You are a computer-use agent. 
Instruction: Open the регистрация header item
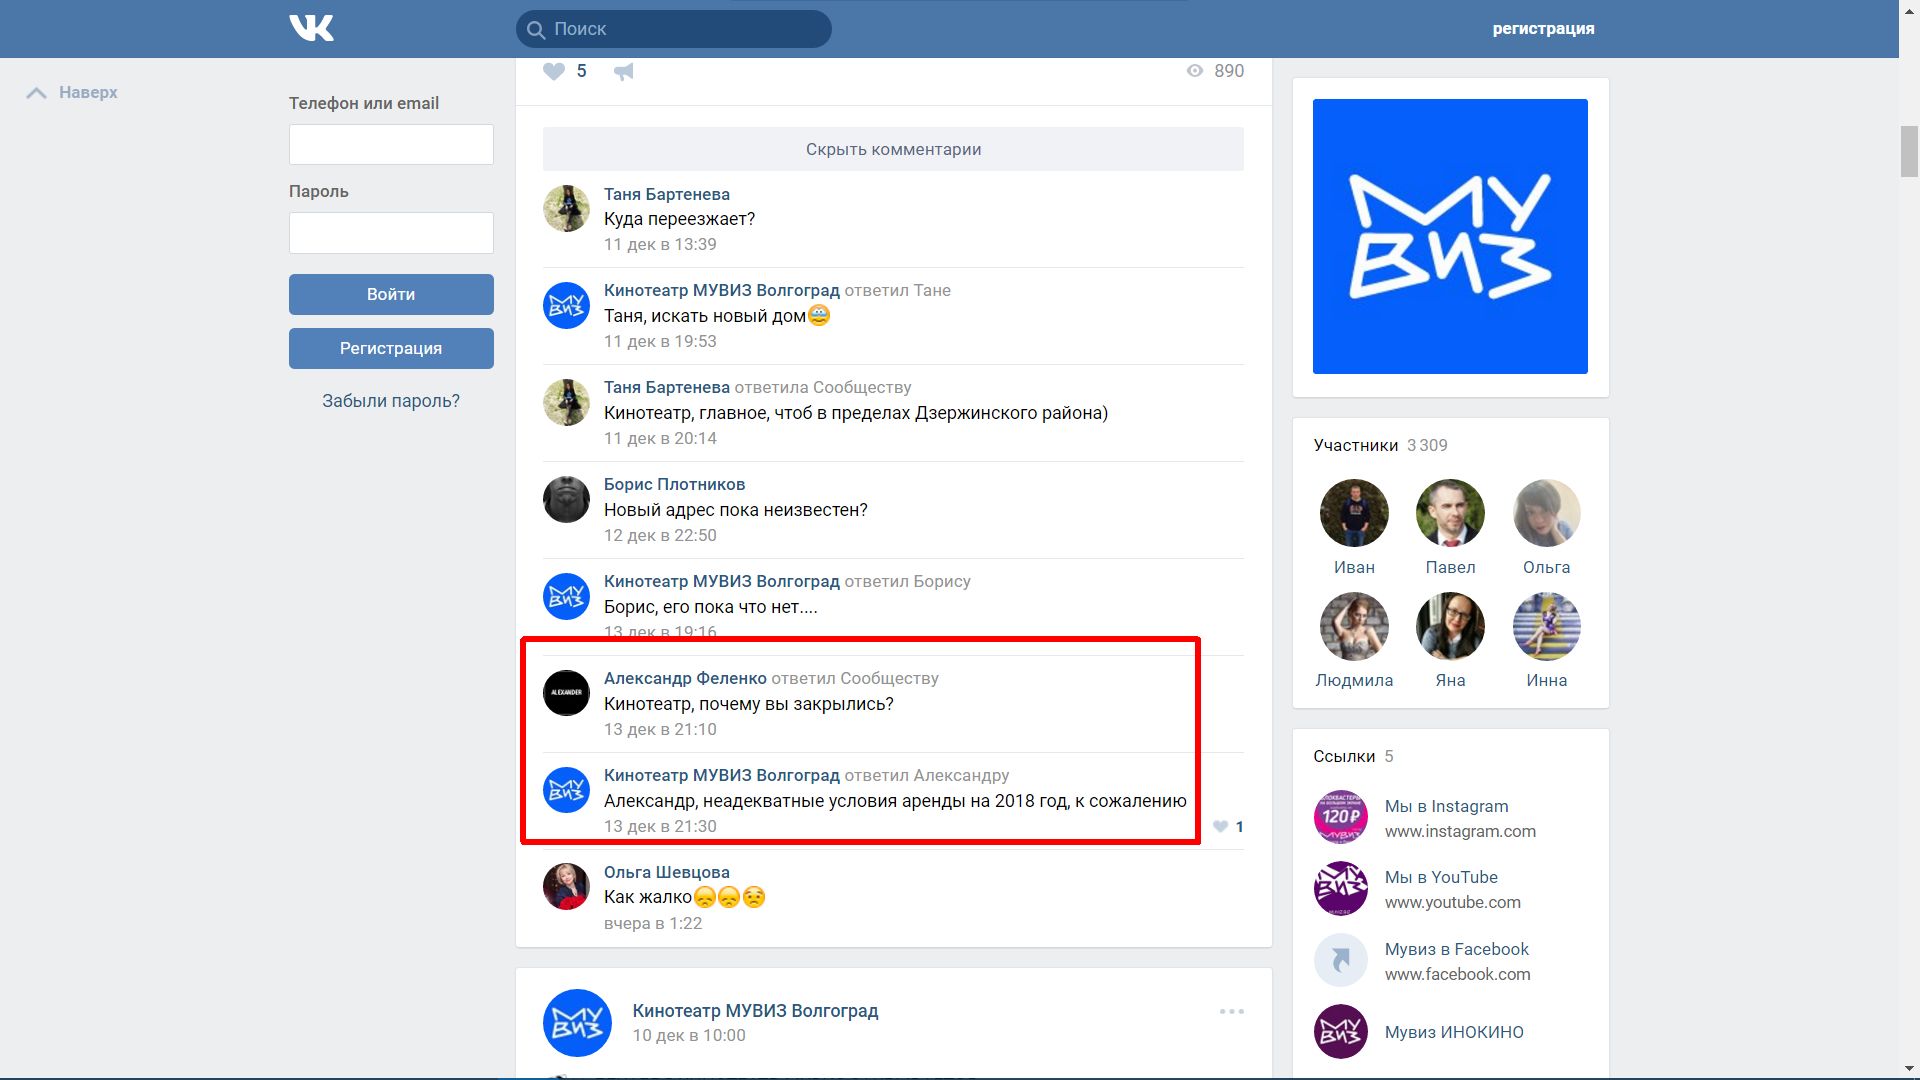(x=1543, y=28)
